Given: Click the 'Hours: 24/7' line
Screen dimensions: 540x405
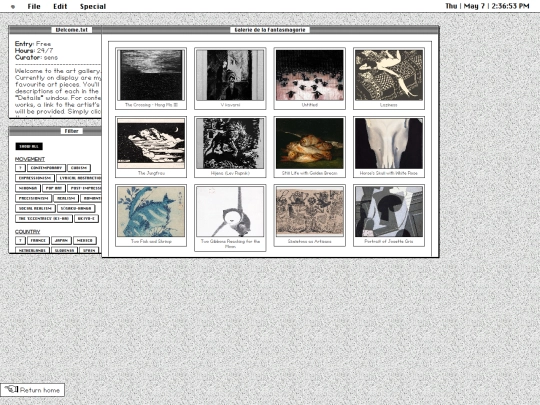Looking at the screenshot, I should (34, 51).
